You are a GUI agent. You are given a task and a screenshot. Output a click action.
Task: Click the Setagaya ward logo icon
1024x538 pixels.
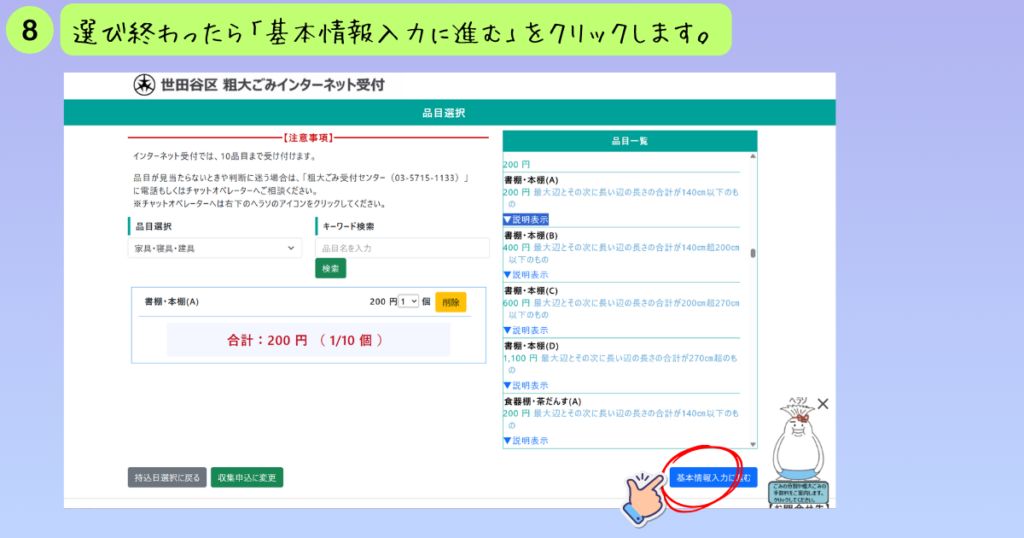click(144, 85)
